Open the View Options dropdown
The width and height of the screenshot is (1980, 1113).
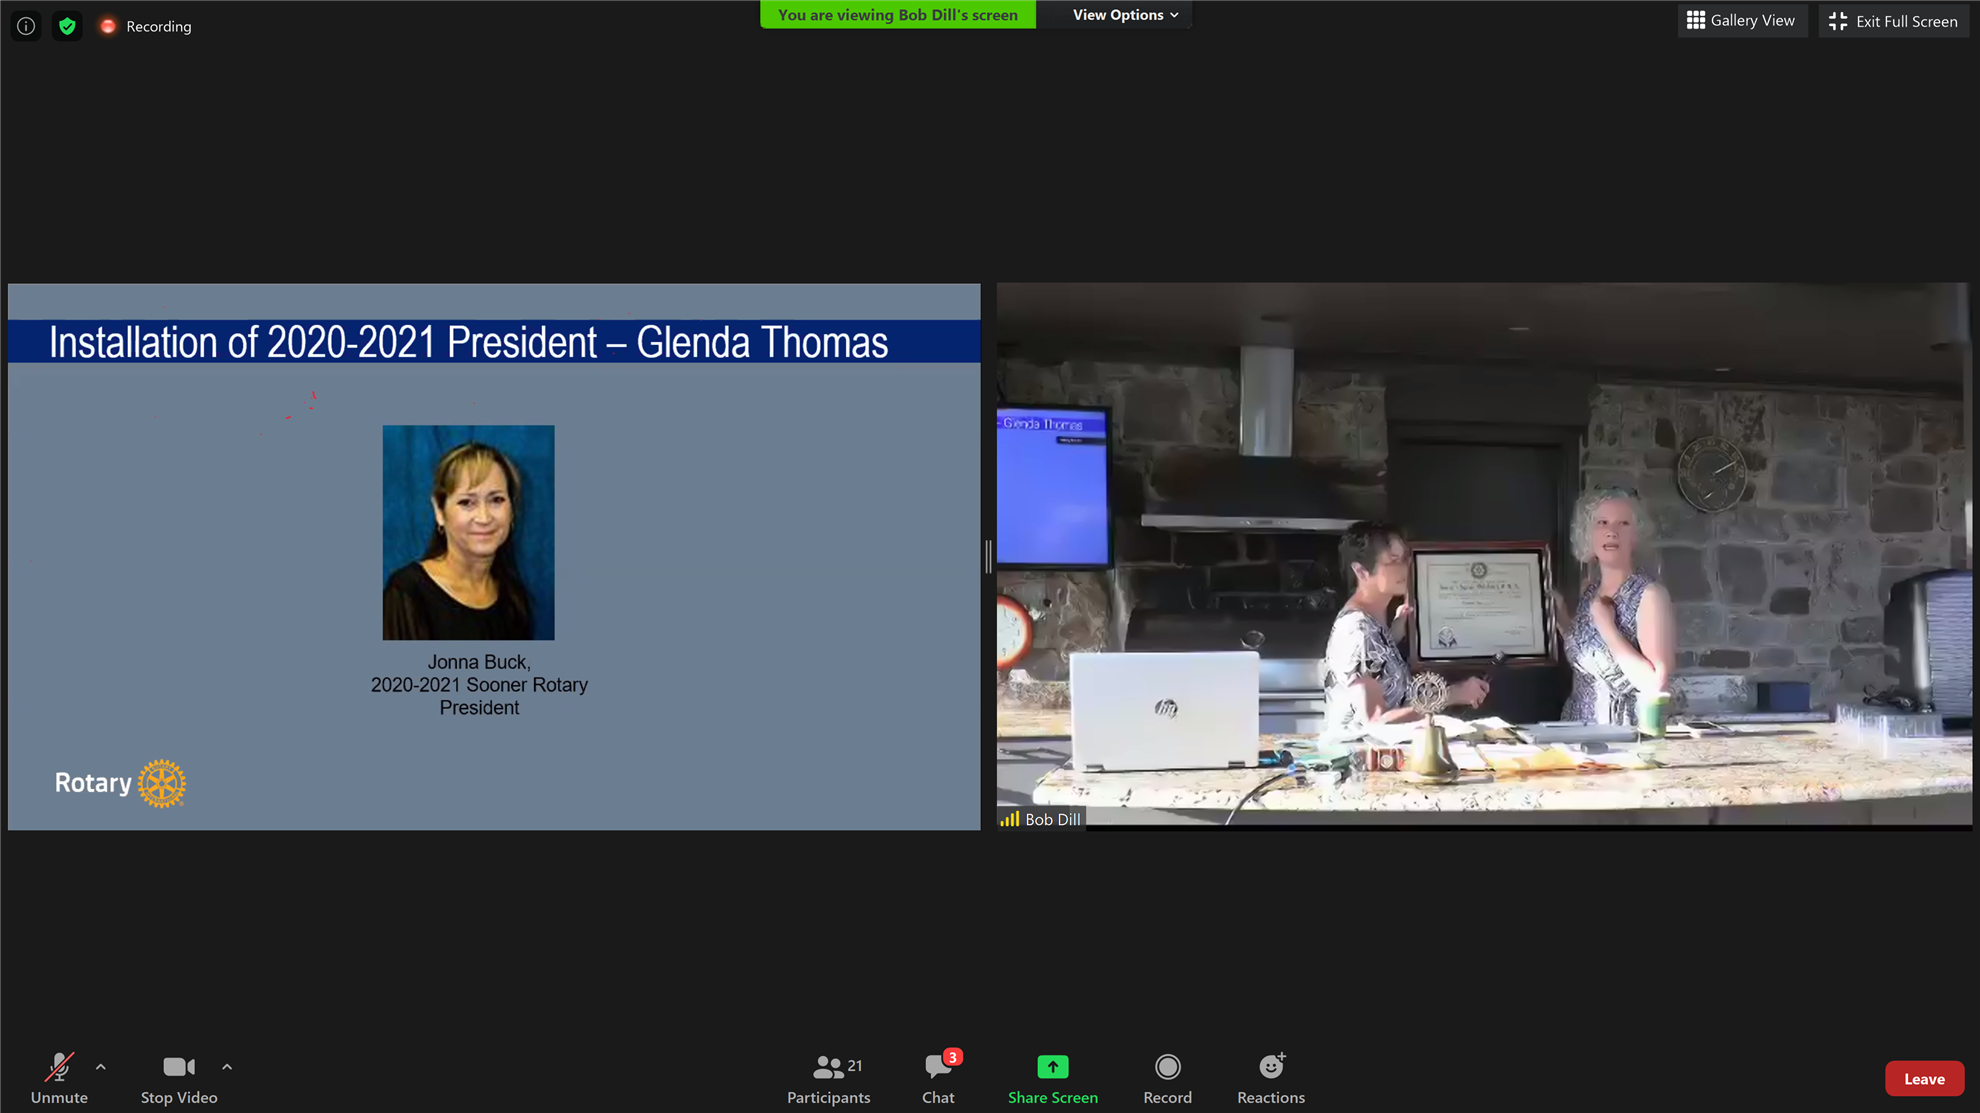[1125, 15]
